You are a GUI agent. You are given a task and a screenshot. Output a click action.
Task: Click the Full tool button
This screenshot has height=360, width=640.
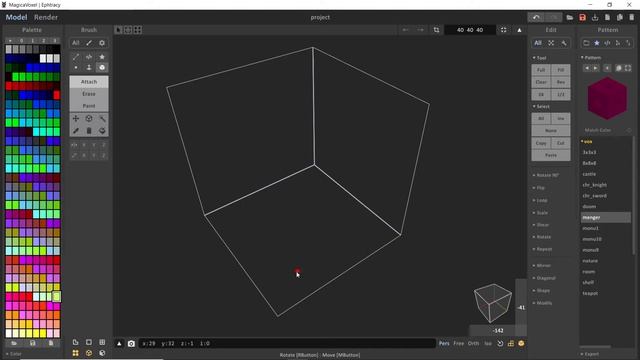click(x=541, y=70)
